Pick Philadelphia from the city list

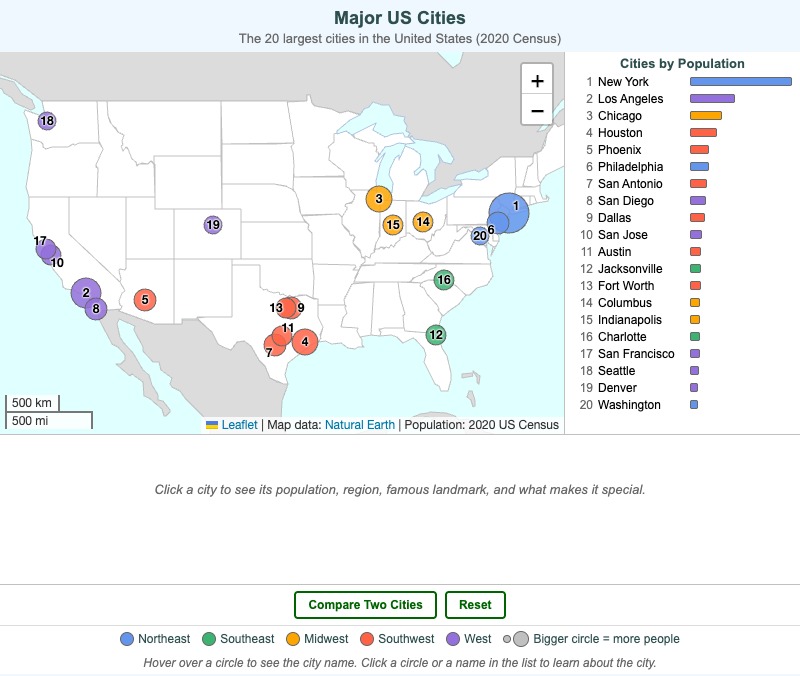[x=686, y=166]
